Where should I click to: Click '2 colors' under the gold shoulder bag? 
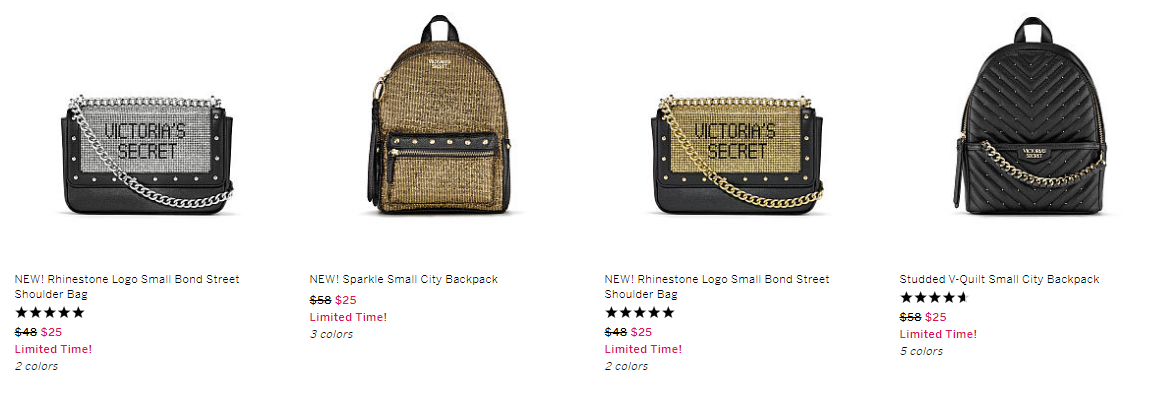click(x=626, y=366)
